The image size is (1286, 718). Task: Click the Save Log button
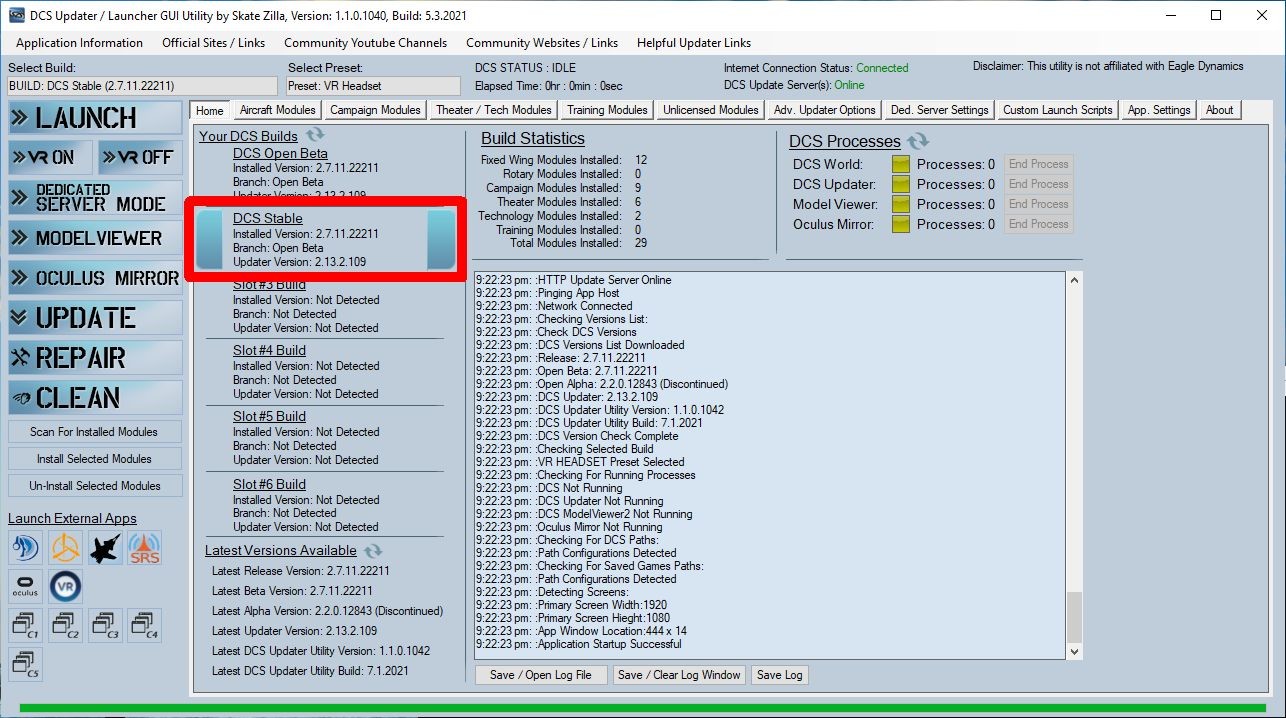coord(780,675)
